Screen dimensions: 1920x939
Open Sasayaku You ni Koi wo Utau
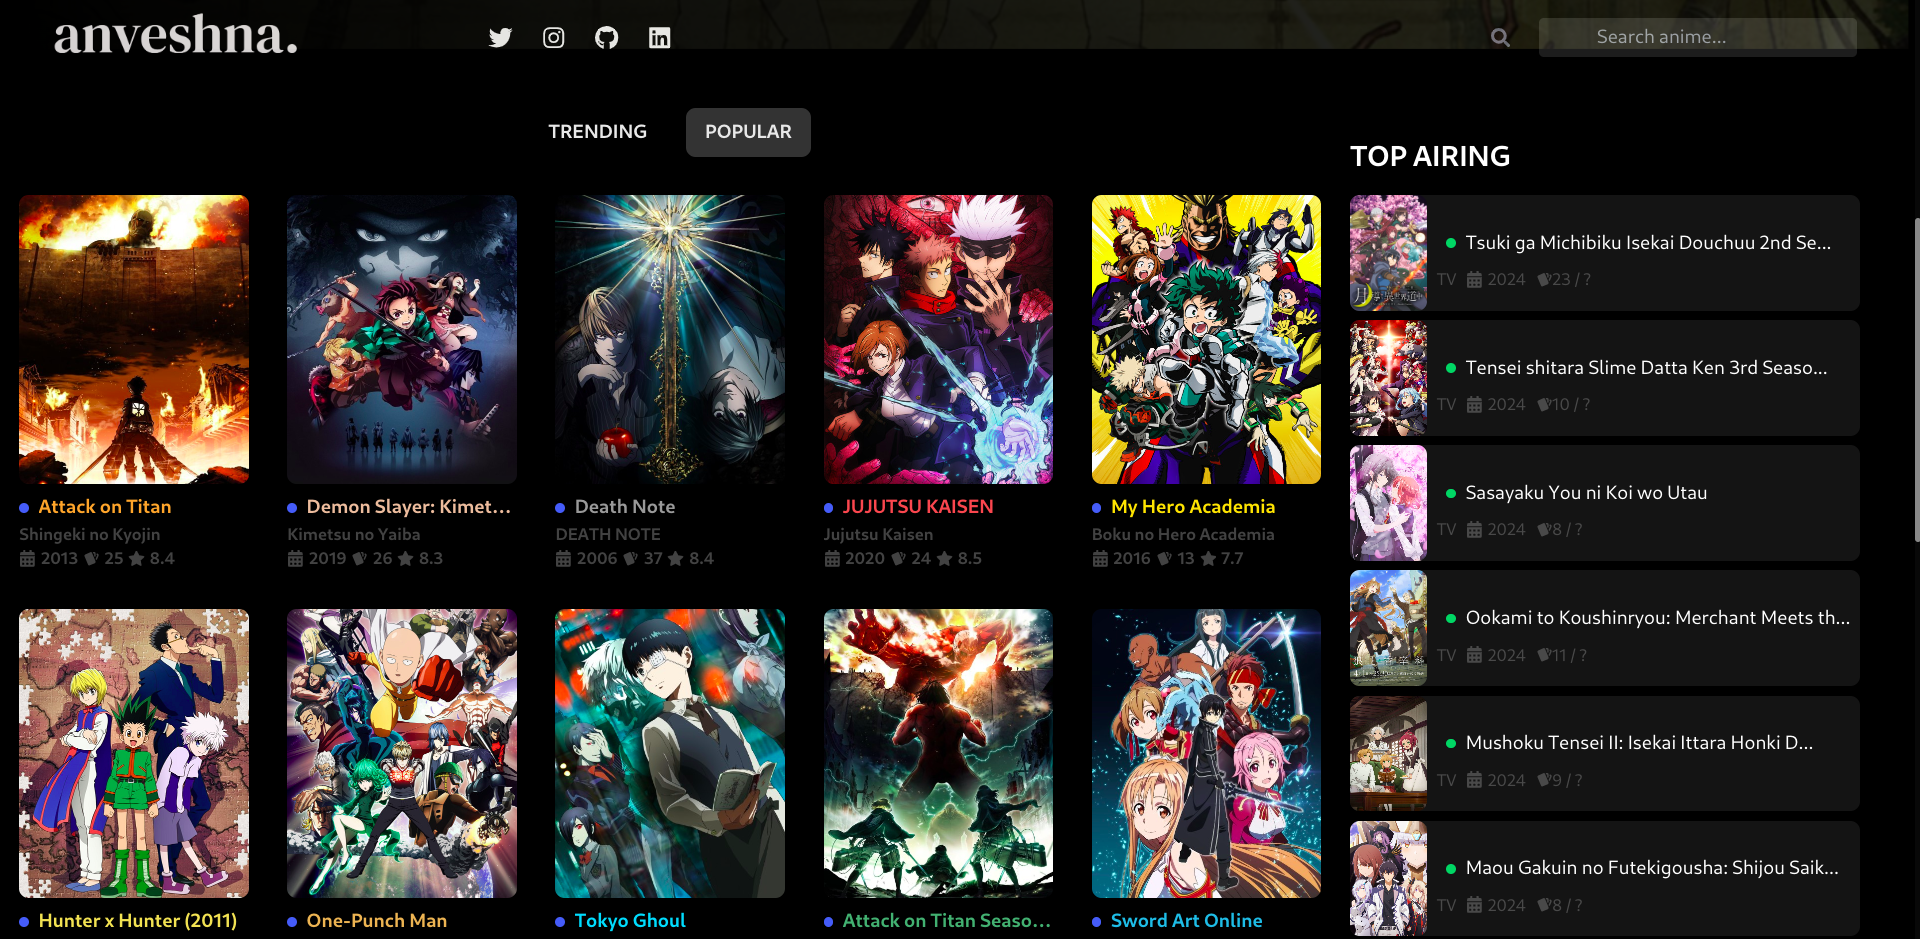[1585, 493]
